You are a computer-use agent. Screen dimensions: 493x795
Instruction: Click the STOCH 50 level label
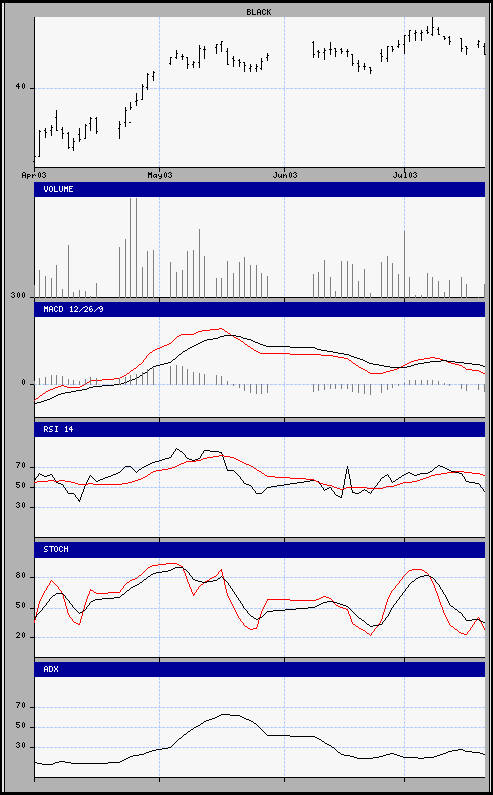(x=20, y=607)
